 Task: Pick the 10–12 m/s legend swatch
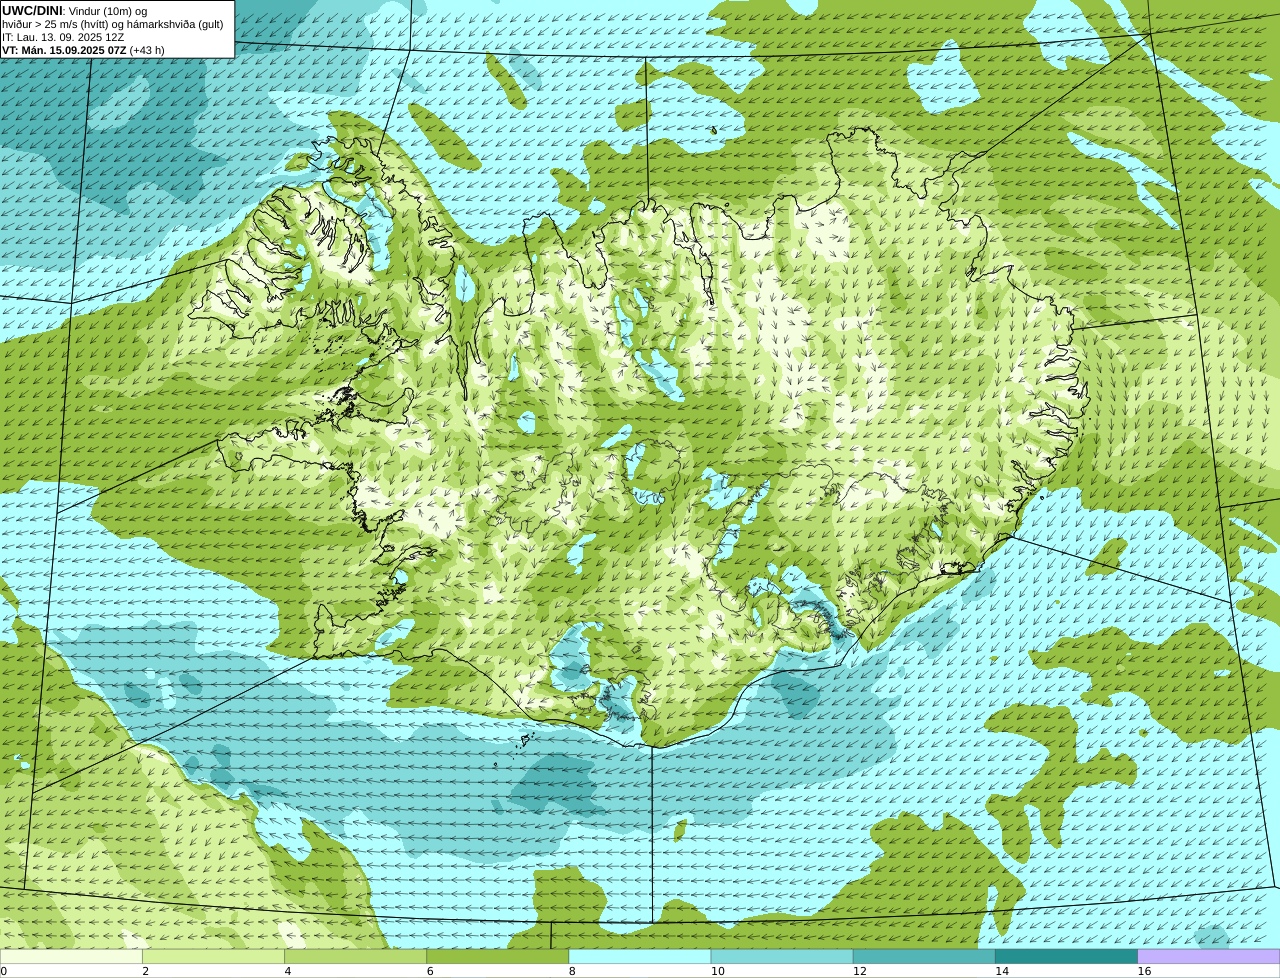click(x=782, y=957)
